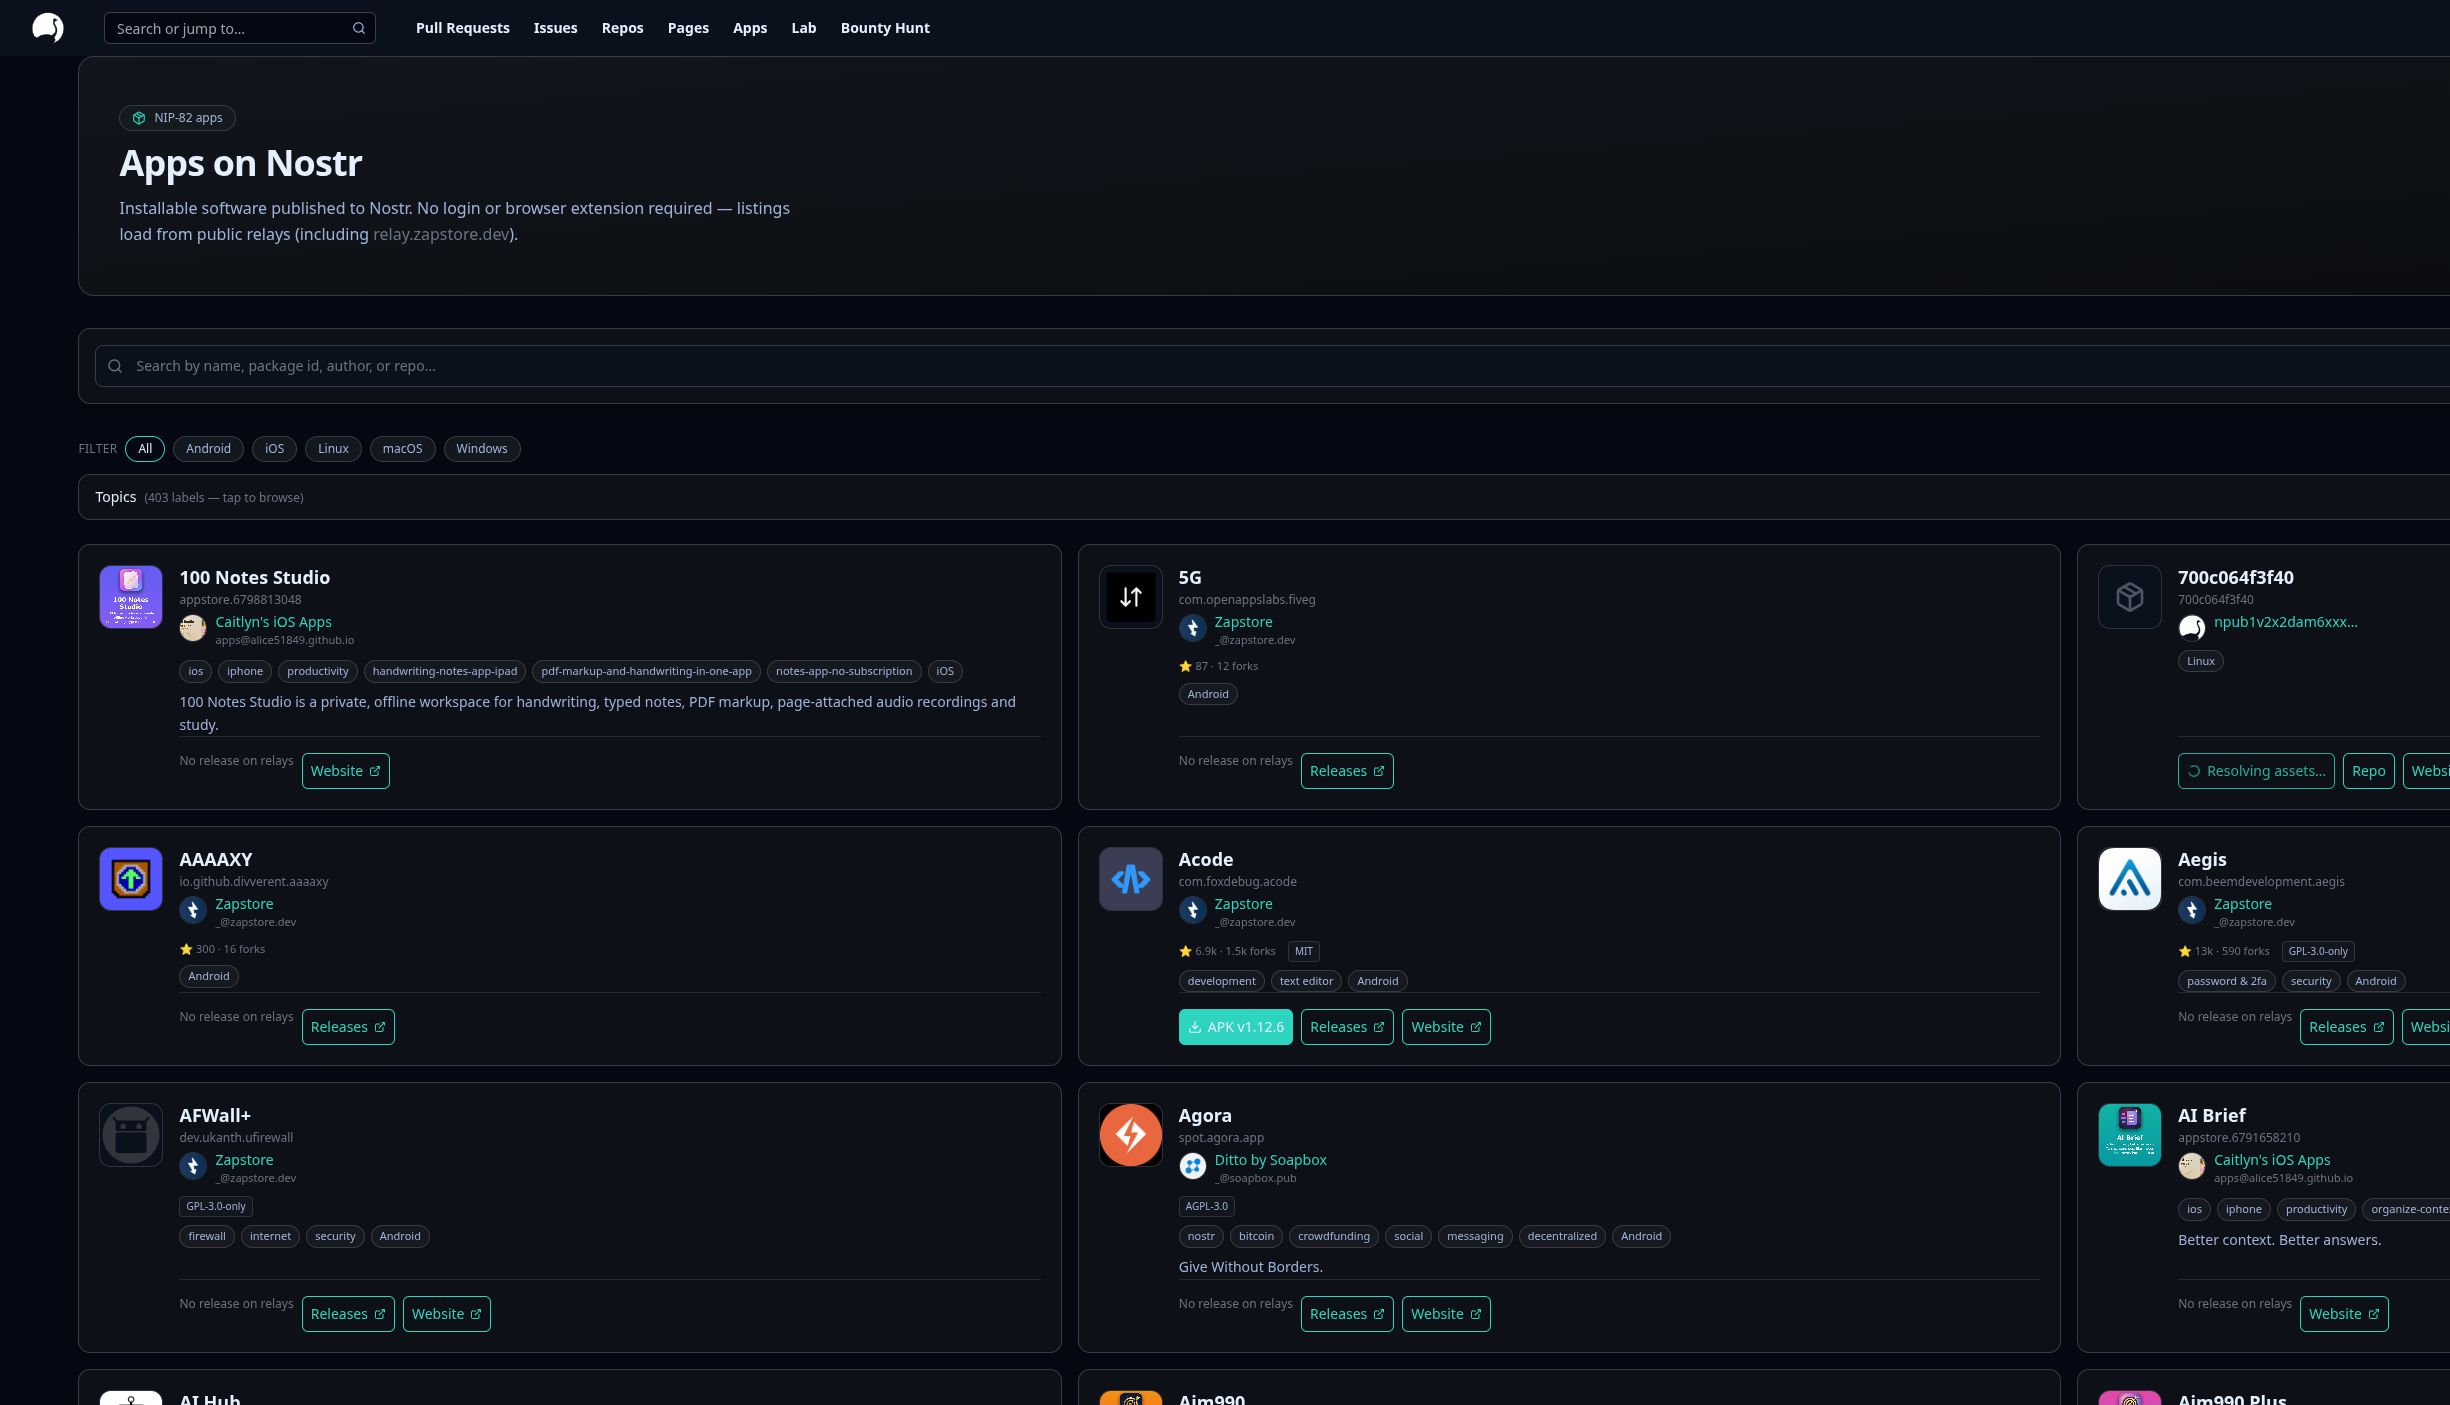Click Releases button on AAAAXY card

click(x=348, y=1027)
